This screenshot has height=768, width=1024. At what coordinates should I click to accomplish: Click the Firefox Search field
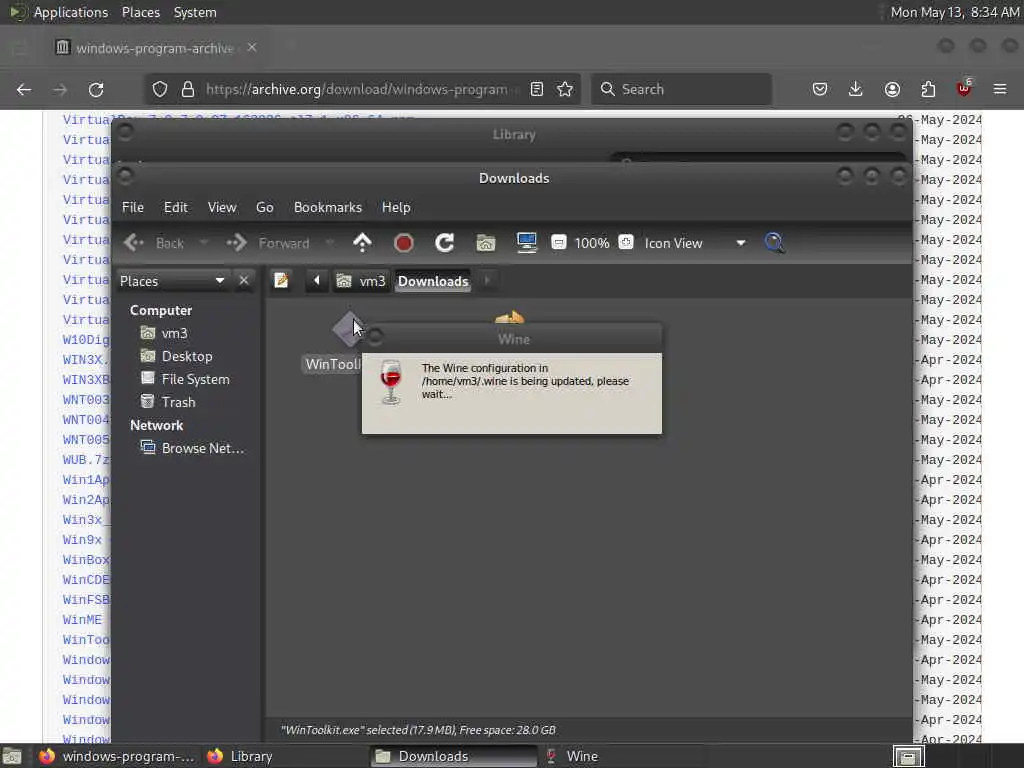click(681, 89)
